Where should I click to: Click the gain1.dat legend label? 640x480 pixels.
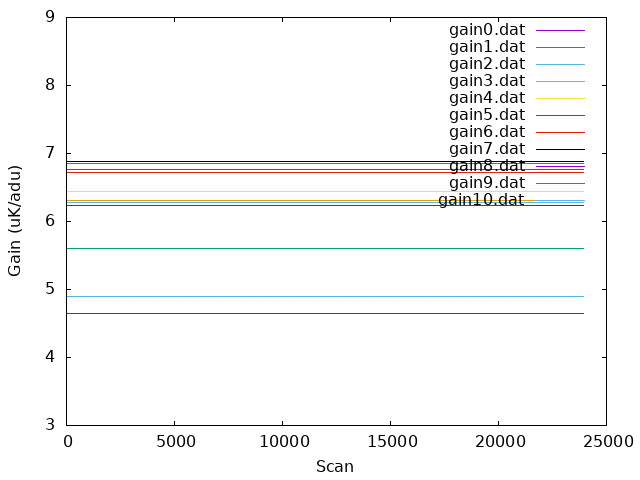click(487, 47)
